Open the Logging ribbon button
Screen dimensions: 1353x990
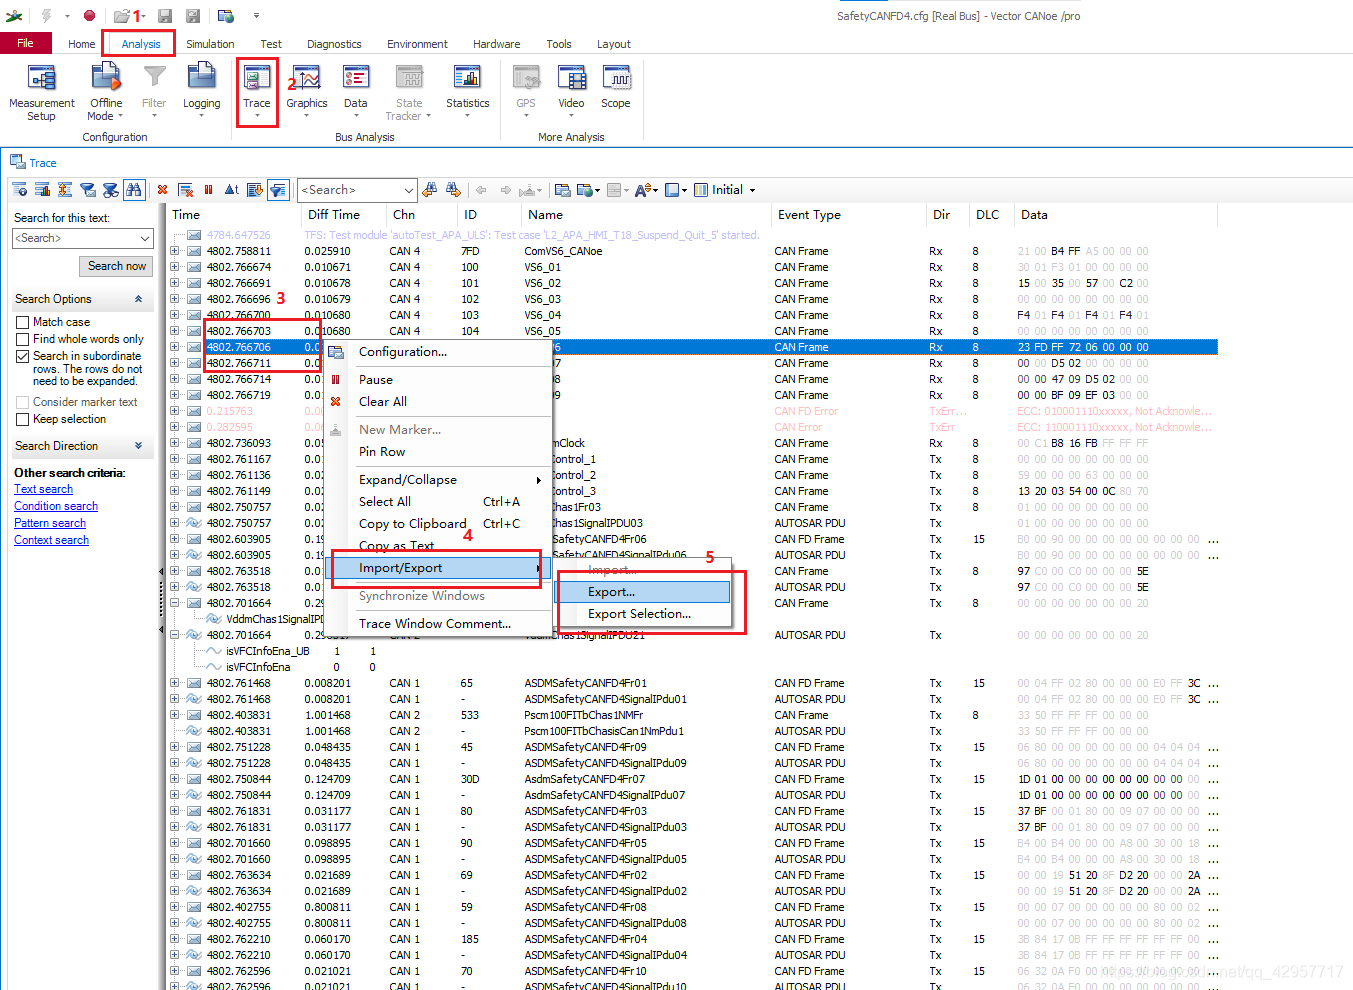click(201, 90)
